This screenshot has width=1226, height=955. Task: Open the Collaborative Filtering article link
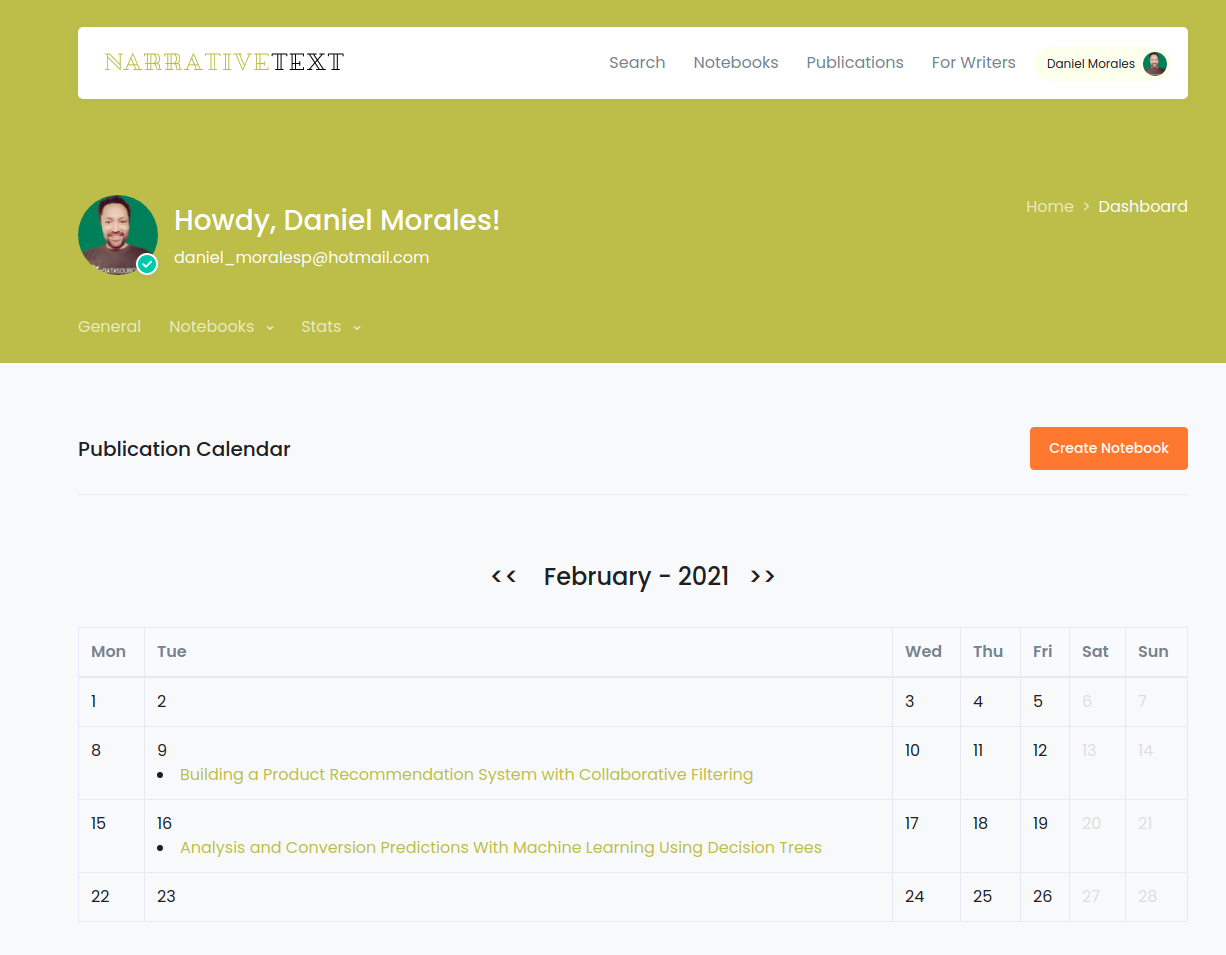pyautogui.click(x=466, y=774)
